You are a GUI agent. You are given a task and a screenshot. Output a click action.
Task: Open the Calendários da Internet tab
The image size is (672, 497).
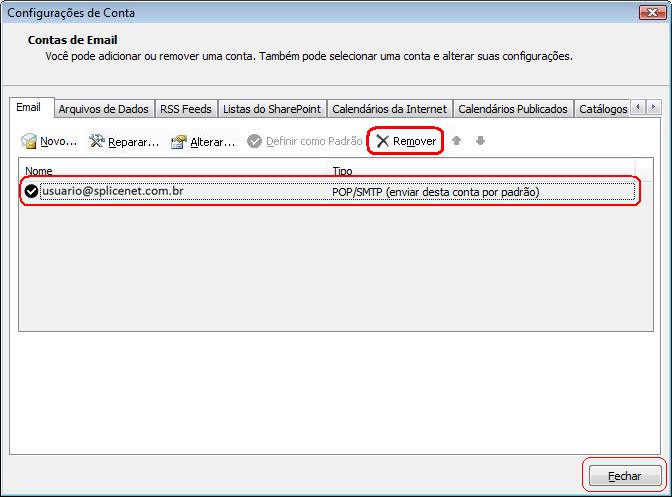pyautogui.click(x=389, y=109)
